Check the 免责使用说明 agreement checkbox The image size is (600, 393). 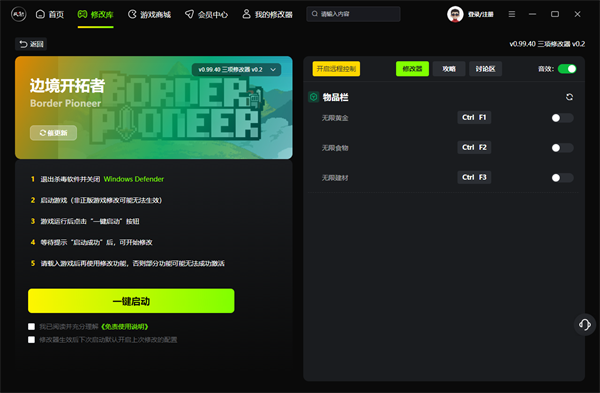point(31,326)
